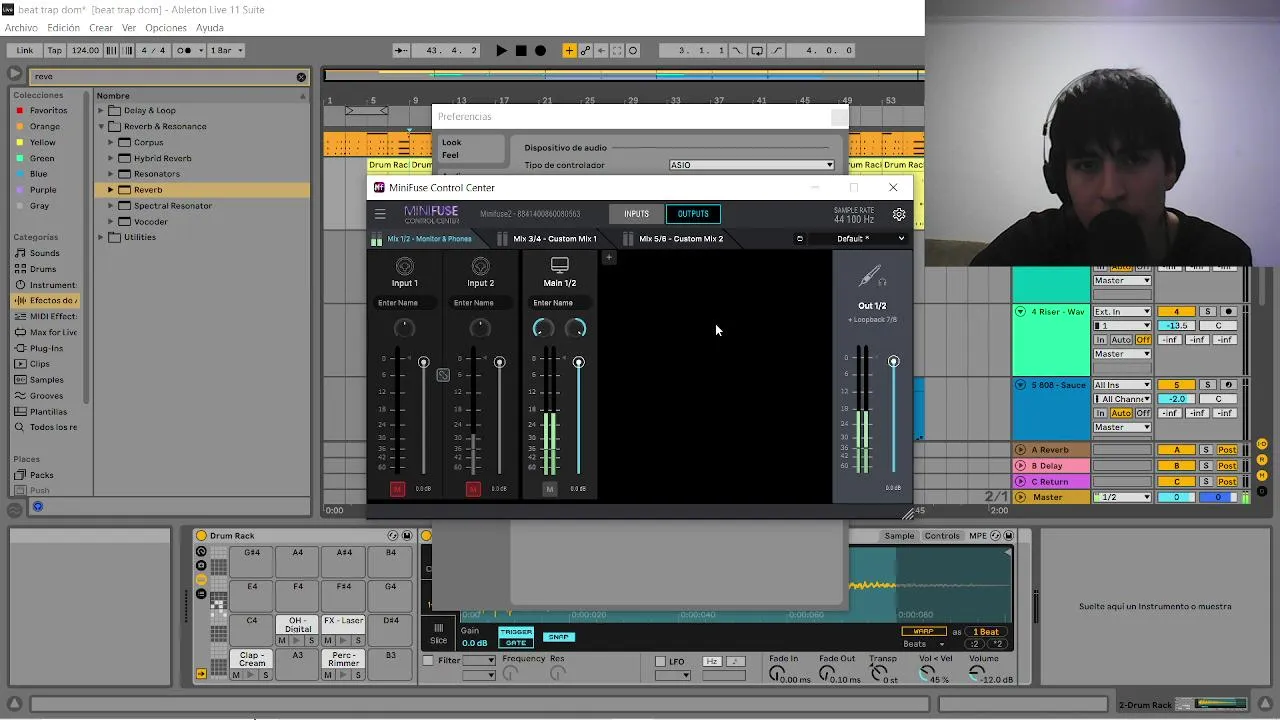The image size is (1280, 720).
Task: Click the Out 1/2 jack and headphones icon
Action: (871, 277)
